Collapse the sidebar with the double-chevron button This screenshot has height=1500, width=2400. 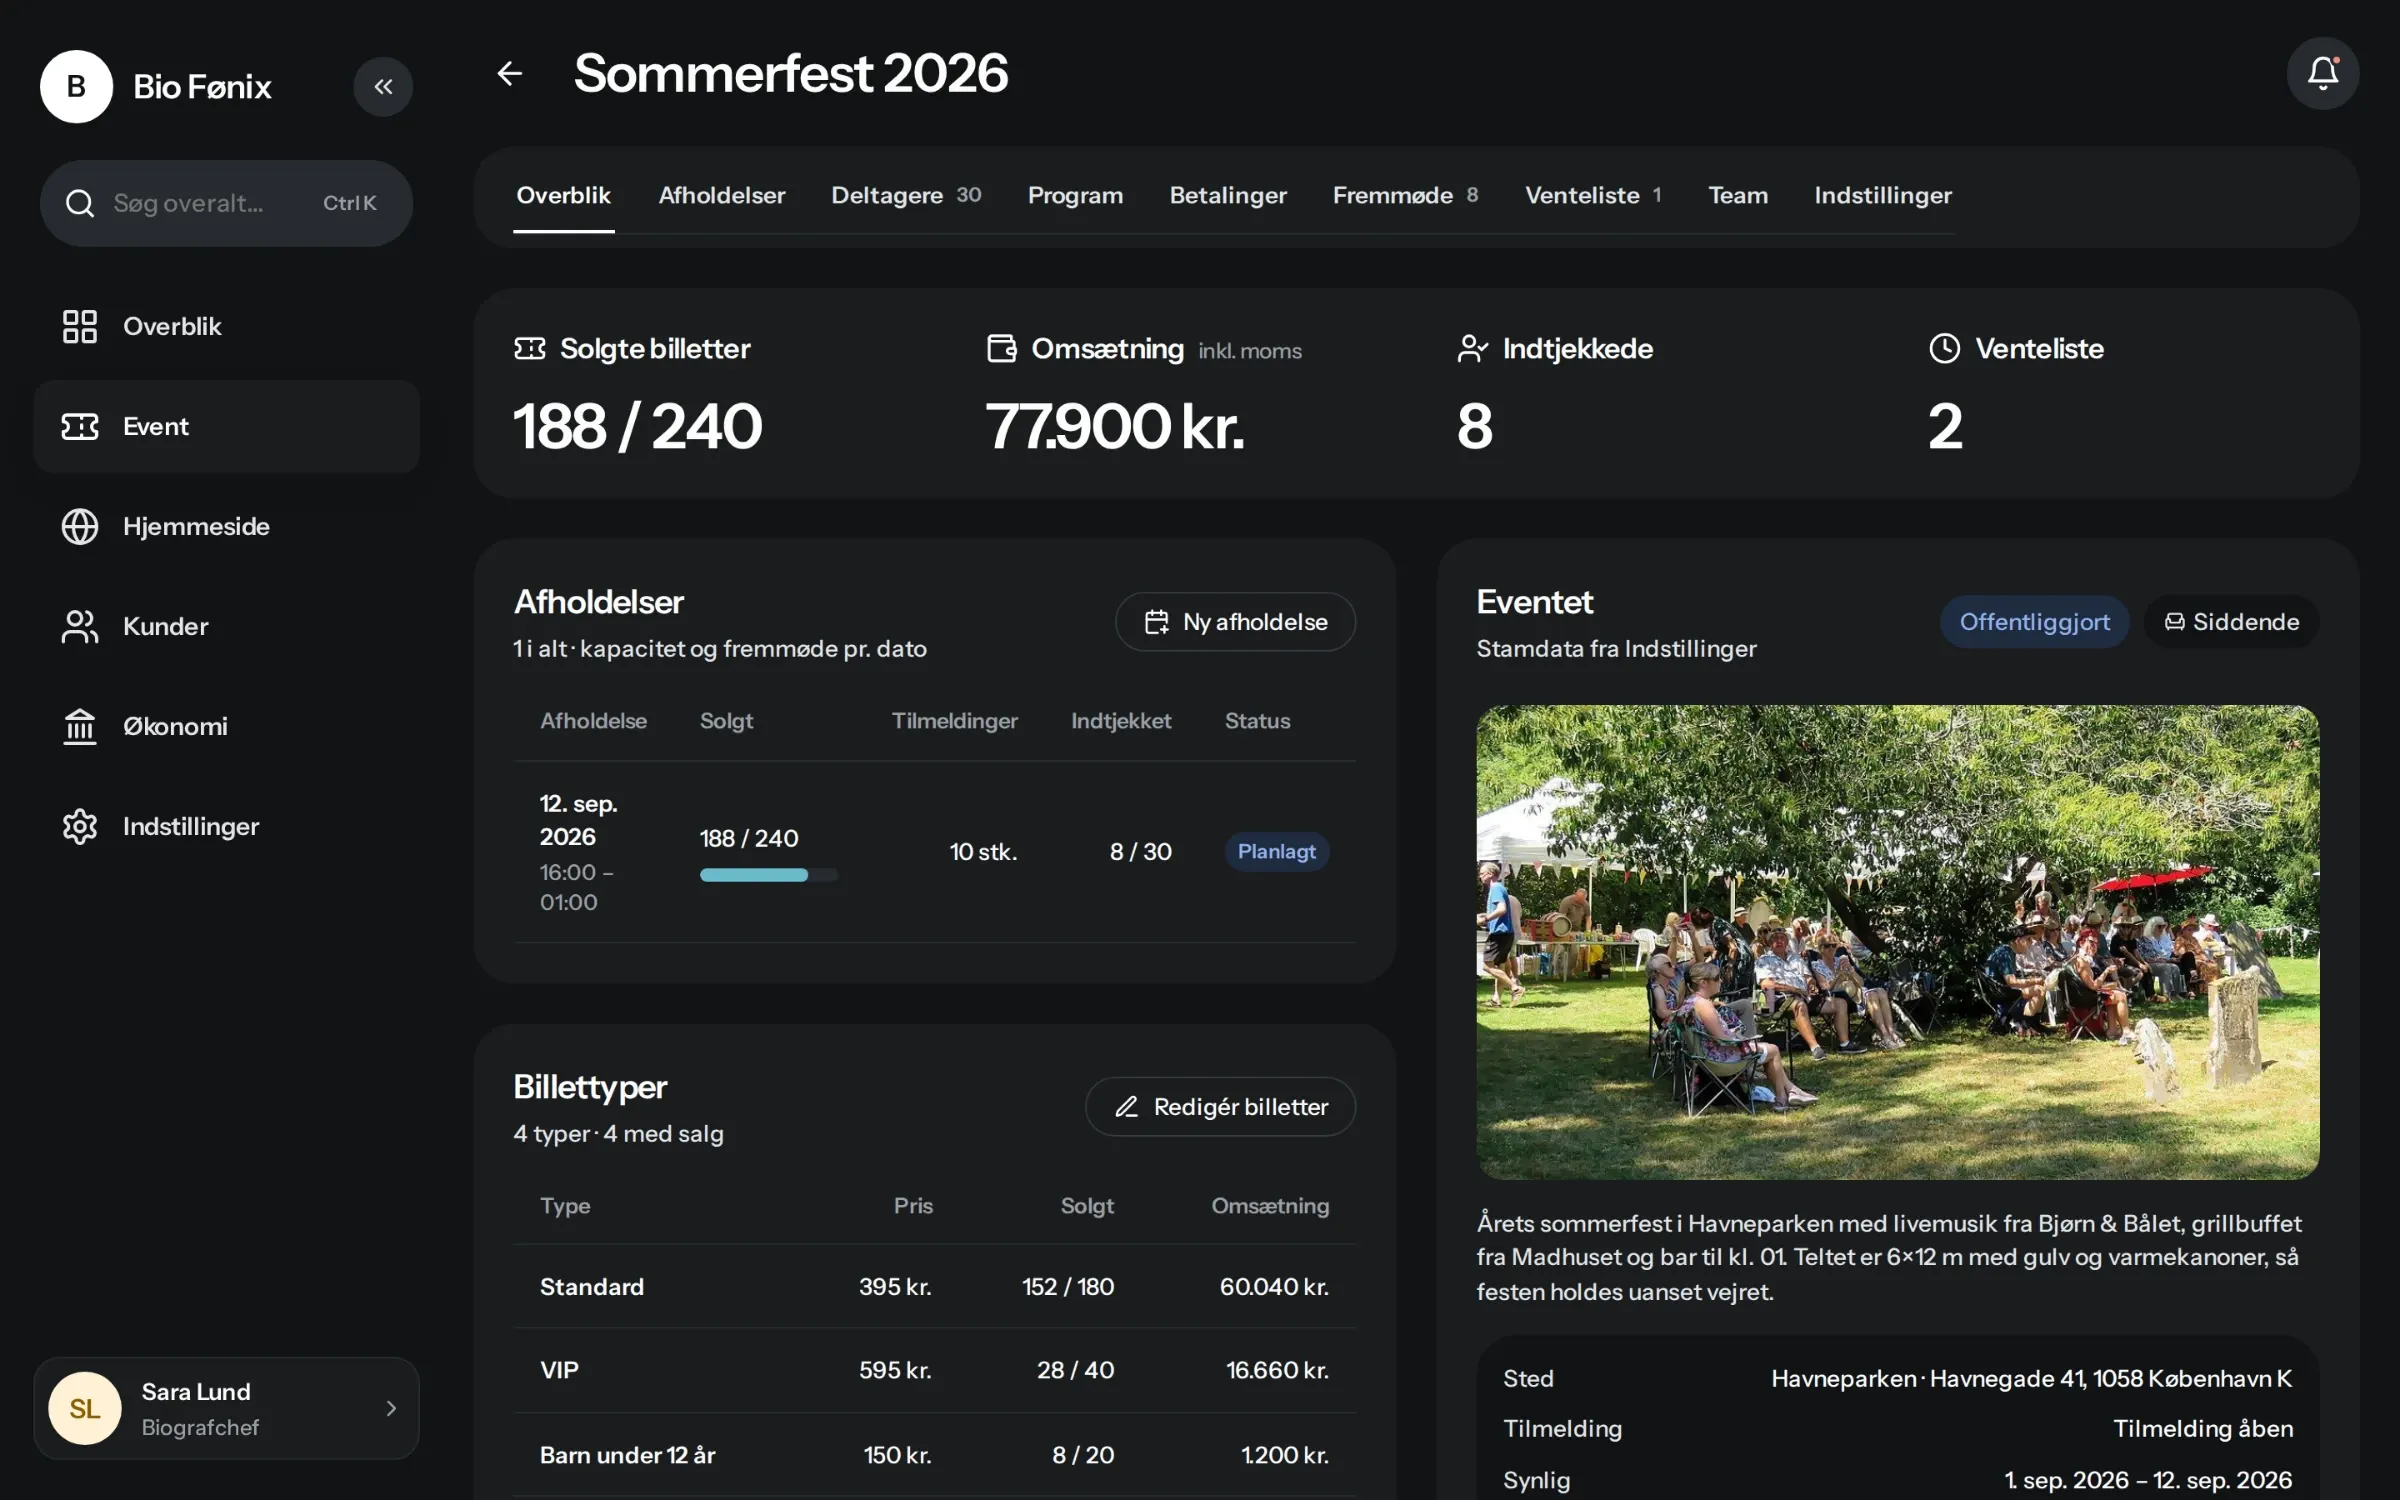point(383,87)
